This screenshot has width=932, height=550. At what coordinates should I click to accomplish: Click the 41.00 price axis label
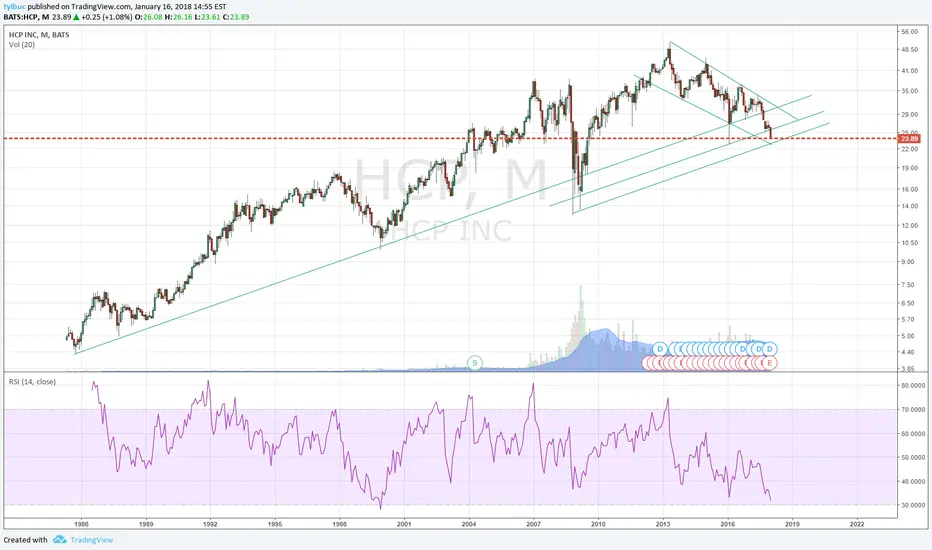tap(909, 71)
